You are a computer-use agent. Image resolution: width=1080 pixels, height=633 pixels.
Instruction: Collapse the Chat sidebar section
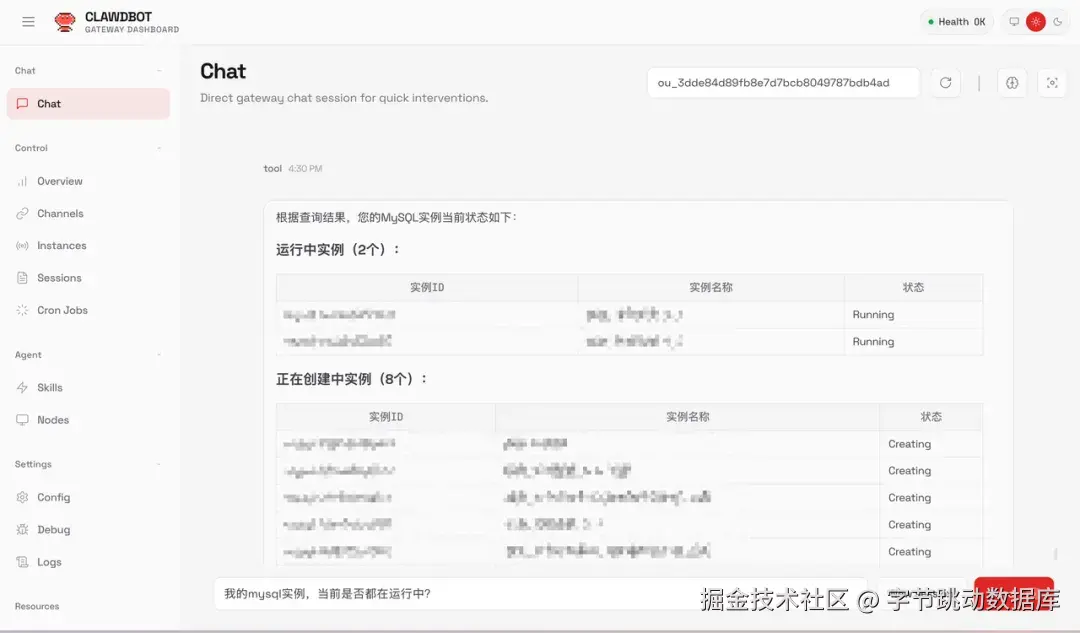point(159,71)
